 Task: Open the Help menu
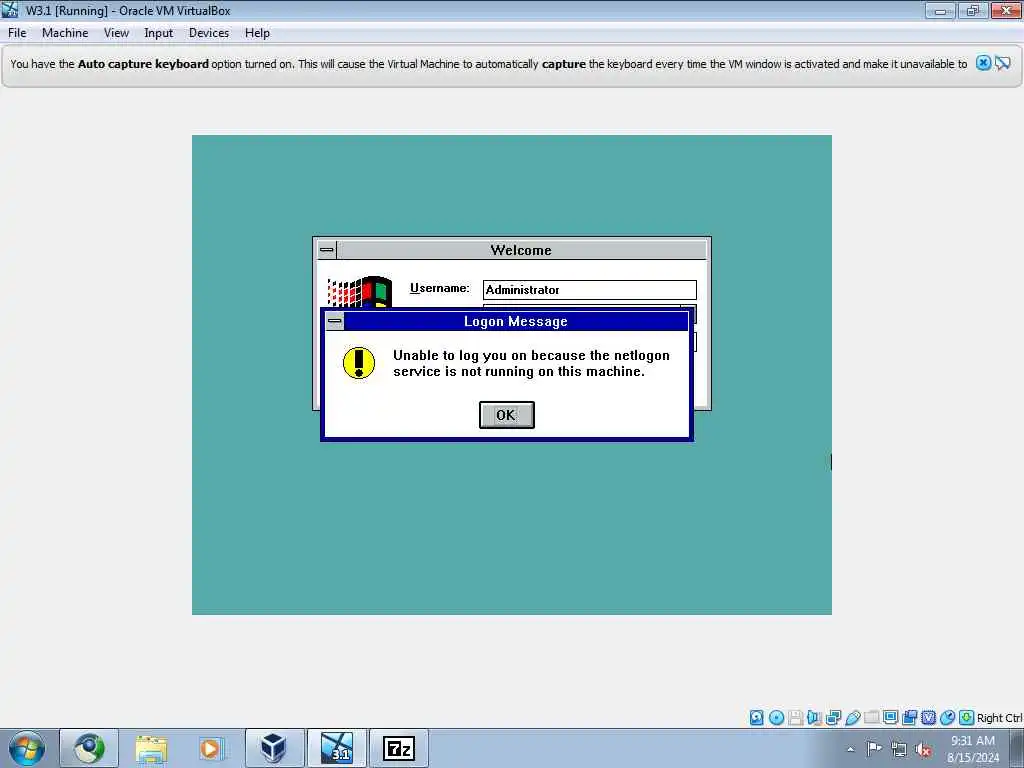[257, 33]
